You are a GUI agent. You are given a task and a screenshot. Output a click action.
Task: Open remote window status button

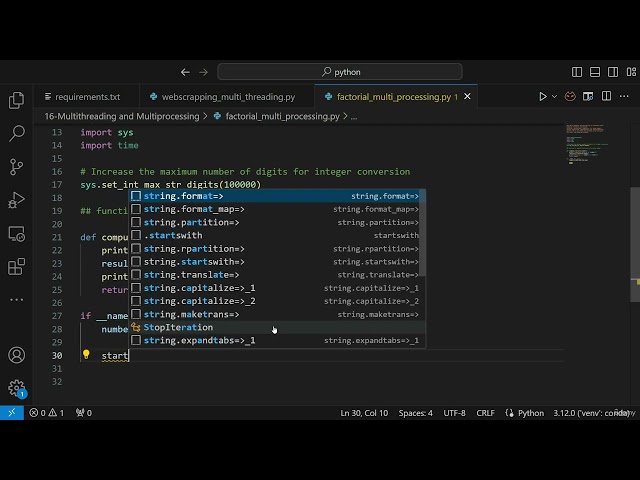(x=12, y=413)
